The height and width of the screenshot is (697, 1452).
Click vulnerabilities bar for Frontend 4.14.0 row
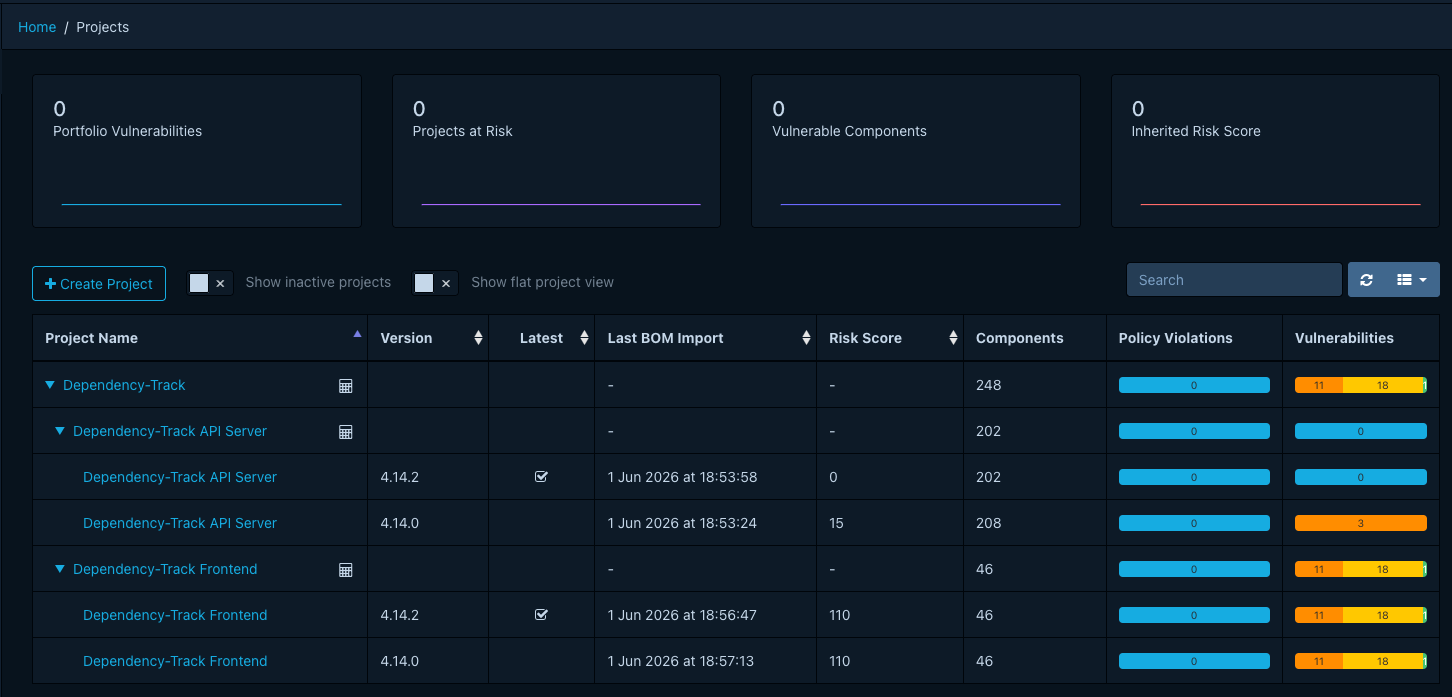tap(1361, 661)
